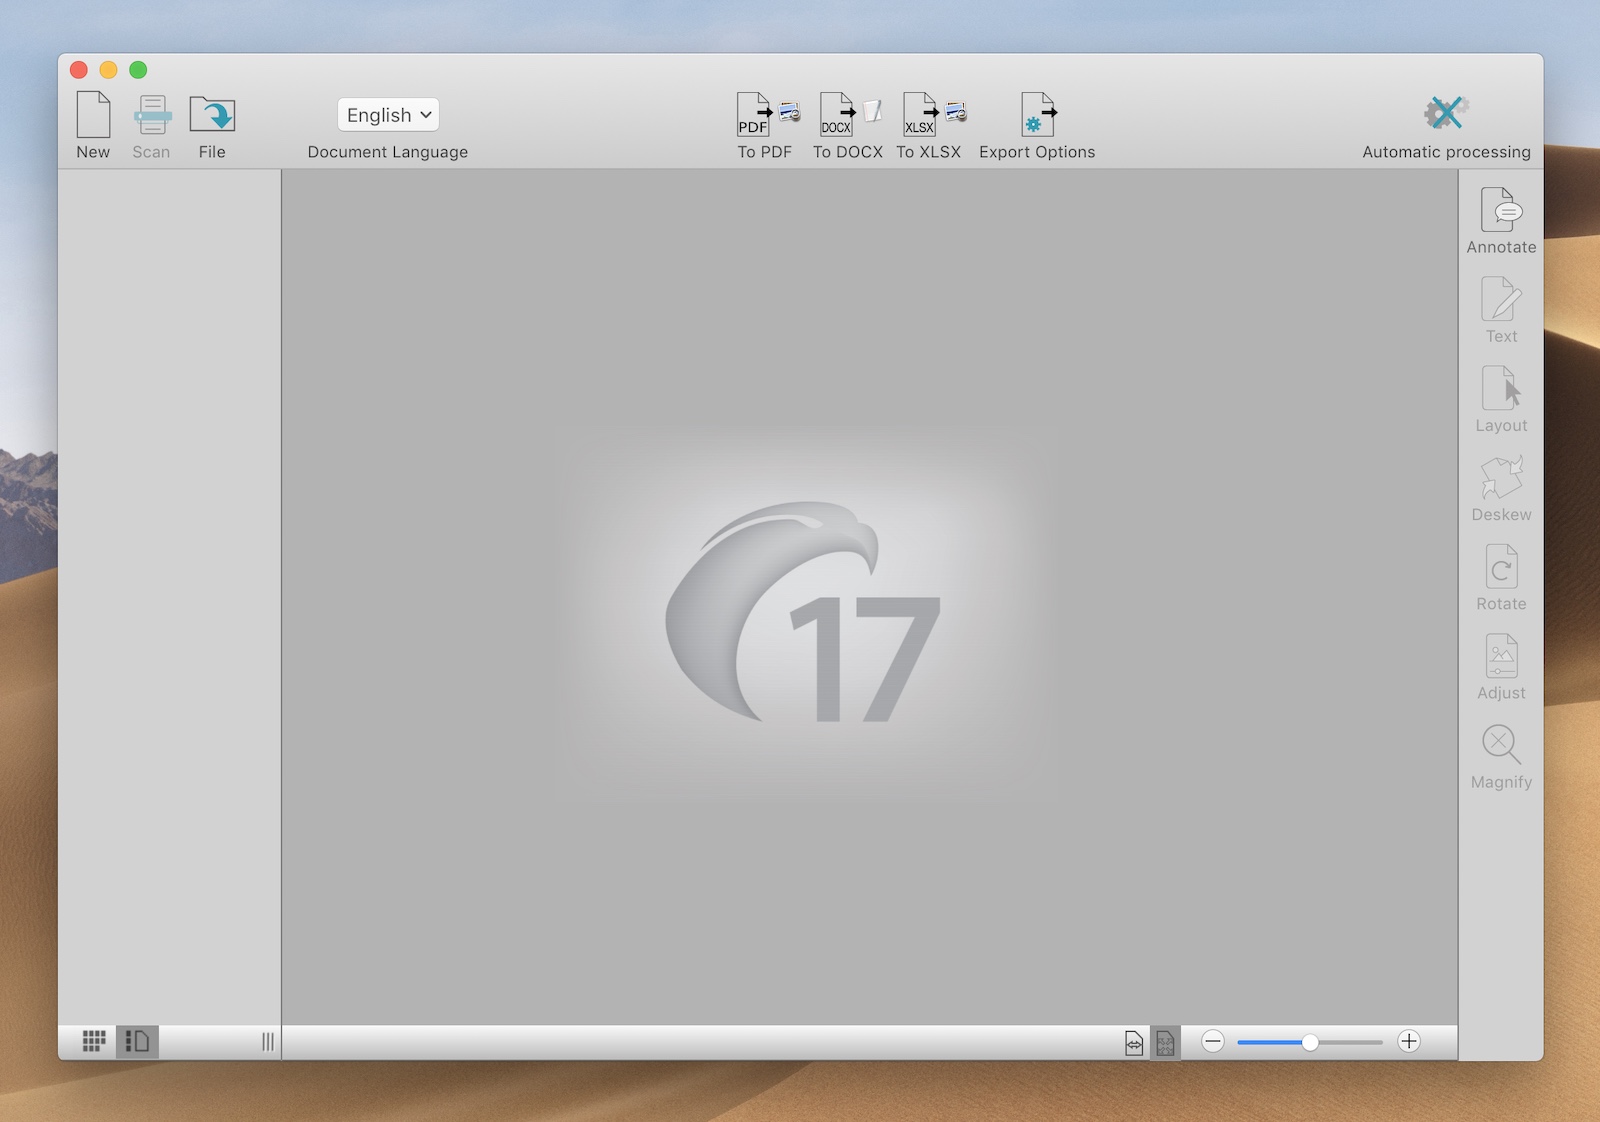Screen dimensions: 1600x1122
Task: Switch to page list sidebar view
Action: [x=137, y=1041]
